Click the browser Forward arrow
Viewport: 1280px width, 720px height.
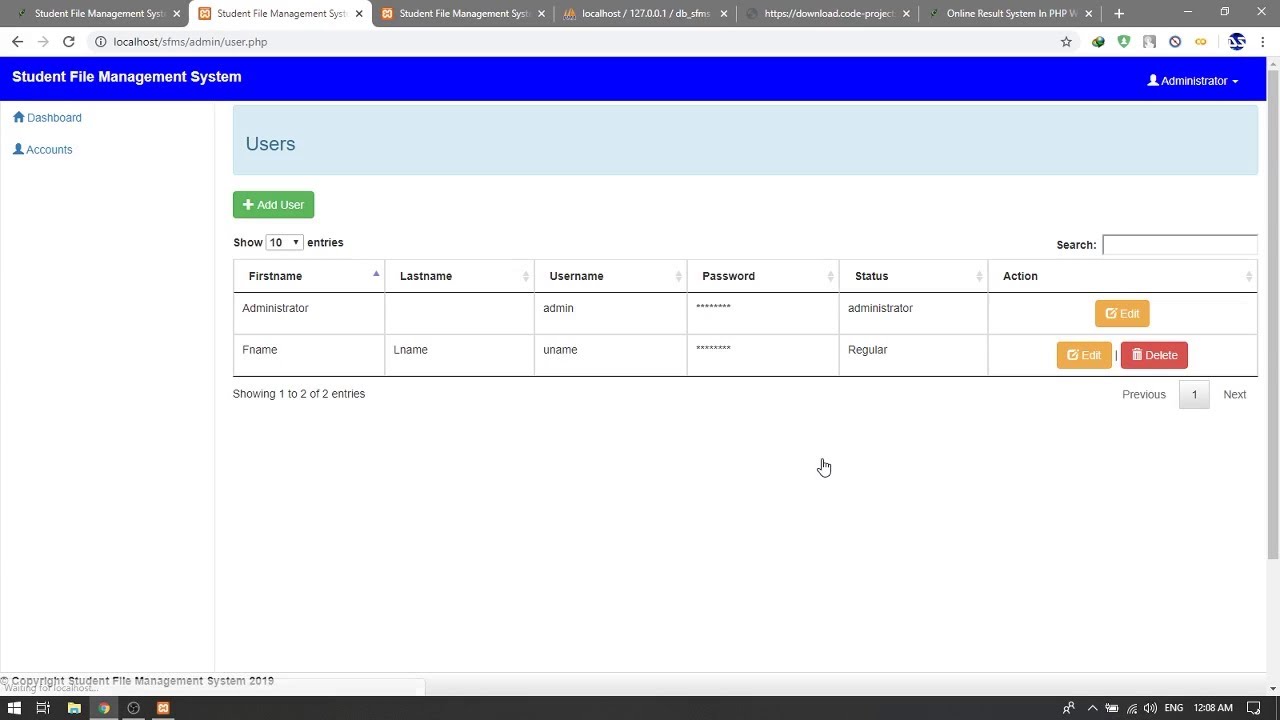43,42
